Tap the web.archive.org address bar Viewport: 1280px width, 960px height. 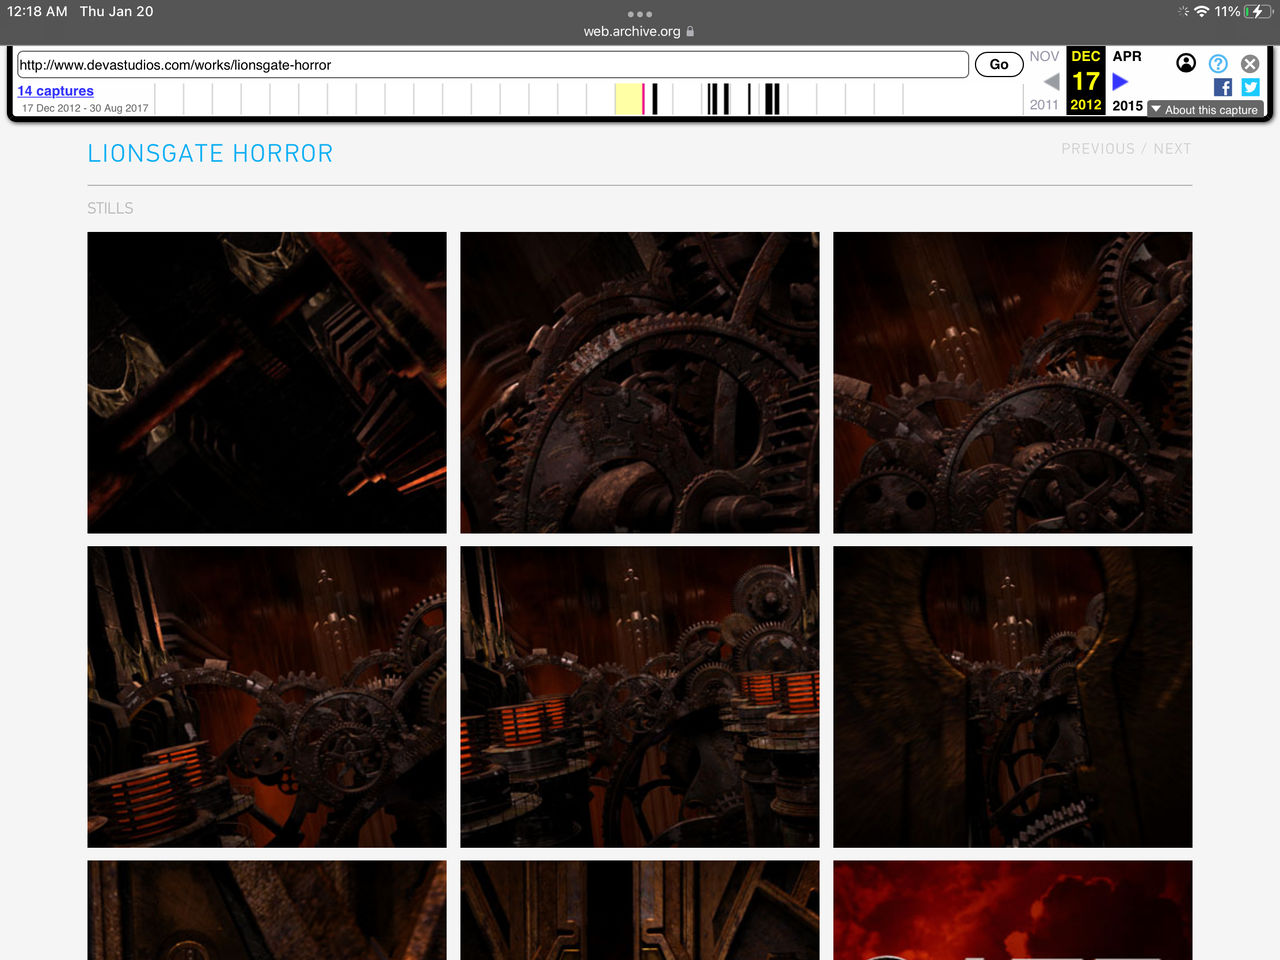[639, 31]
